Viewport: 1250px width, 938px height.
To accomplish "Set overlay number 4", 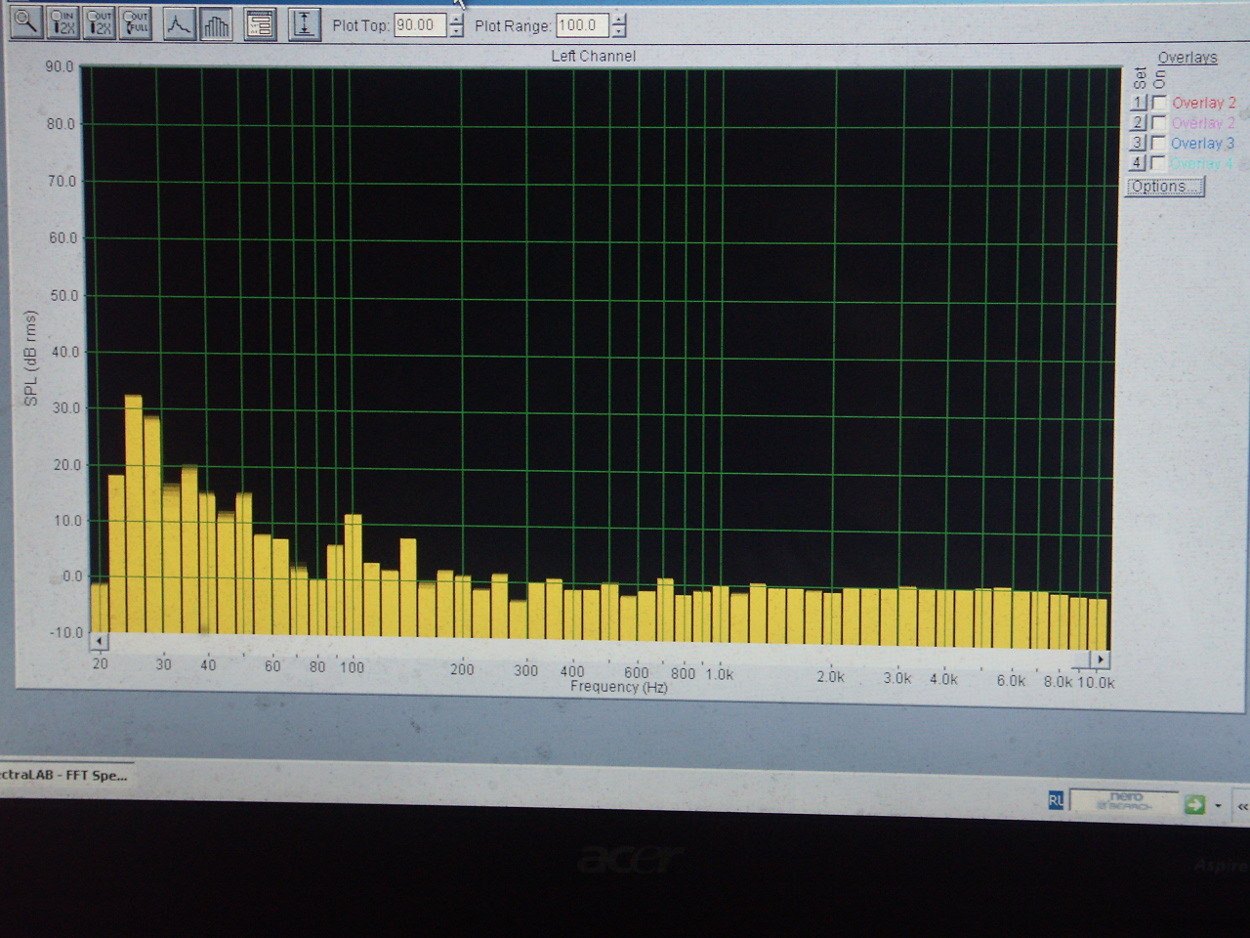I will pyautogui.click(x=1137, y=163).
